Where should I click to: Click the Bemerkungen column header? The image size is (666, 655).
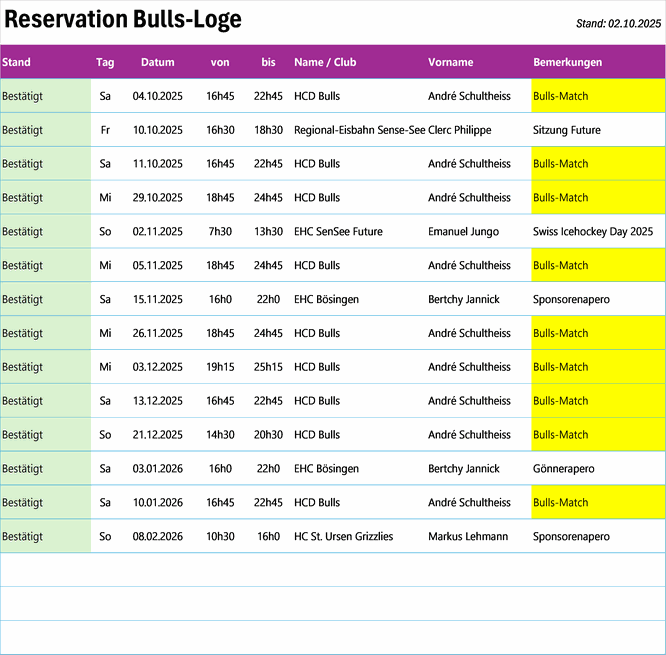(567, 62)
